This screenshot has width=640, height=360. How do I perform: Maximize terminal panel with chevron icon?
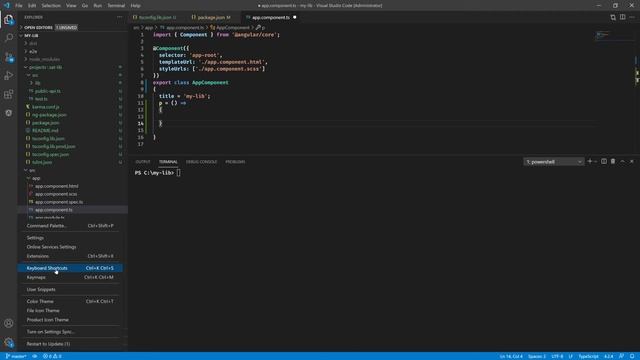point(622,162)
